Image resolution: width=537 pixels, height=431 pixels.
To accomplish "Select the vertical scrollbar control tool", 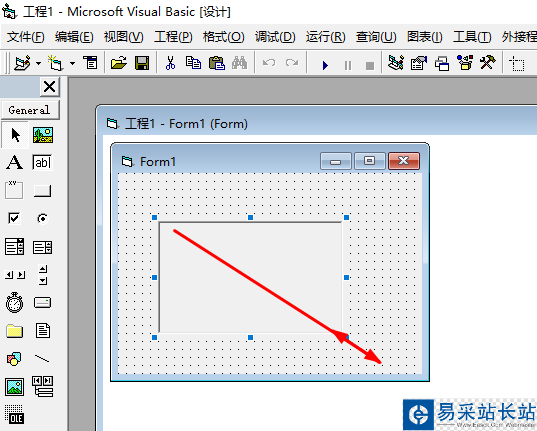I will (x=43, y=275).
